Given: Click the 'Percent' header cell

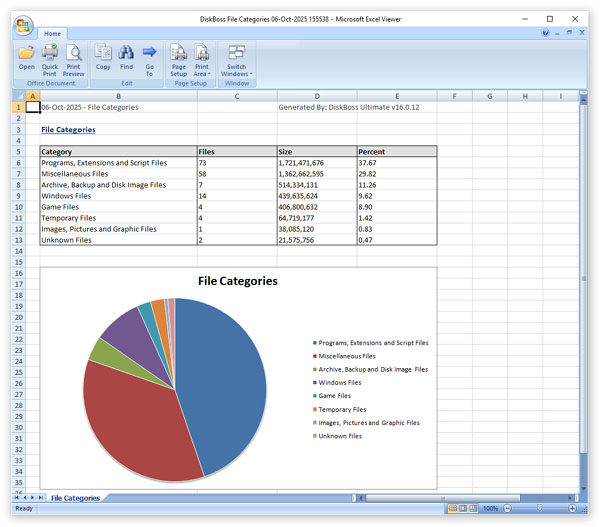Looking at the screenshot, I should (x=397, y=152).
